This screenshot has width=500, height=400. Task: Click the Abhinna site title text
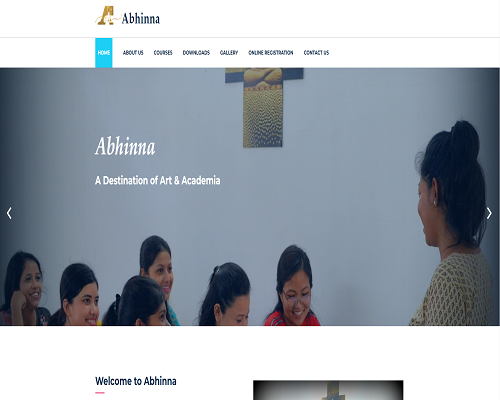(141, 19)
